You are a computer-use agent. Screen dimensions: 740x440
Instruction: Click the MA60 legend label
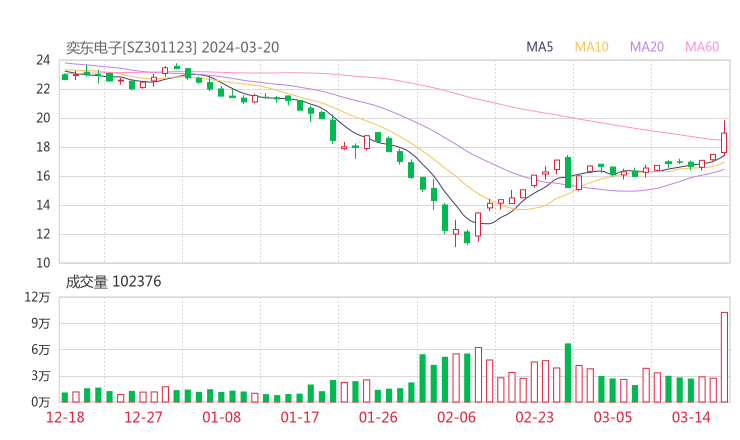coord(702,47)
